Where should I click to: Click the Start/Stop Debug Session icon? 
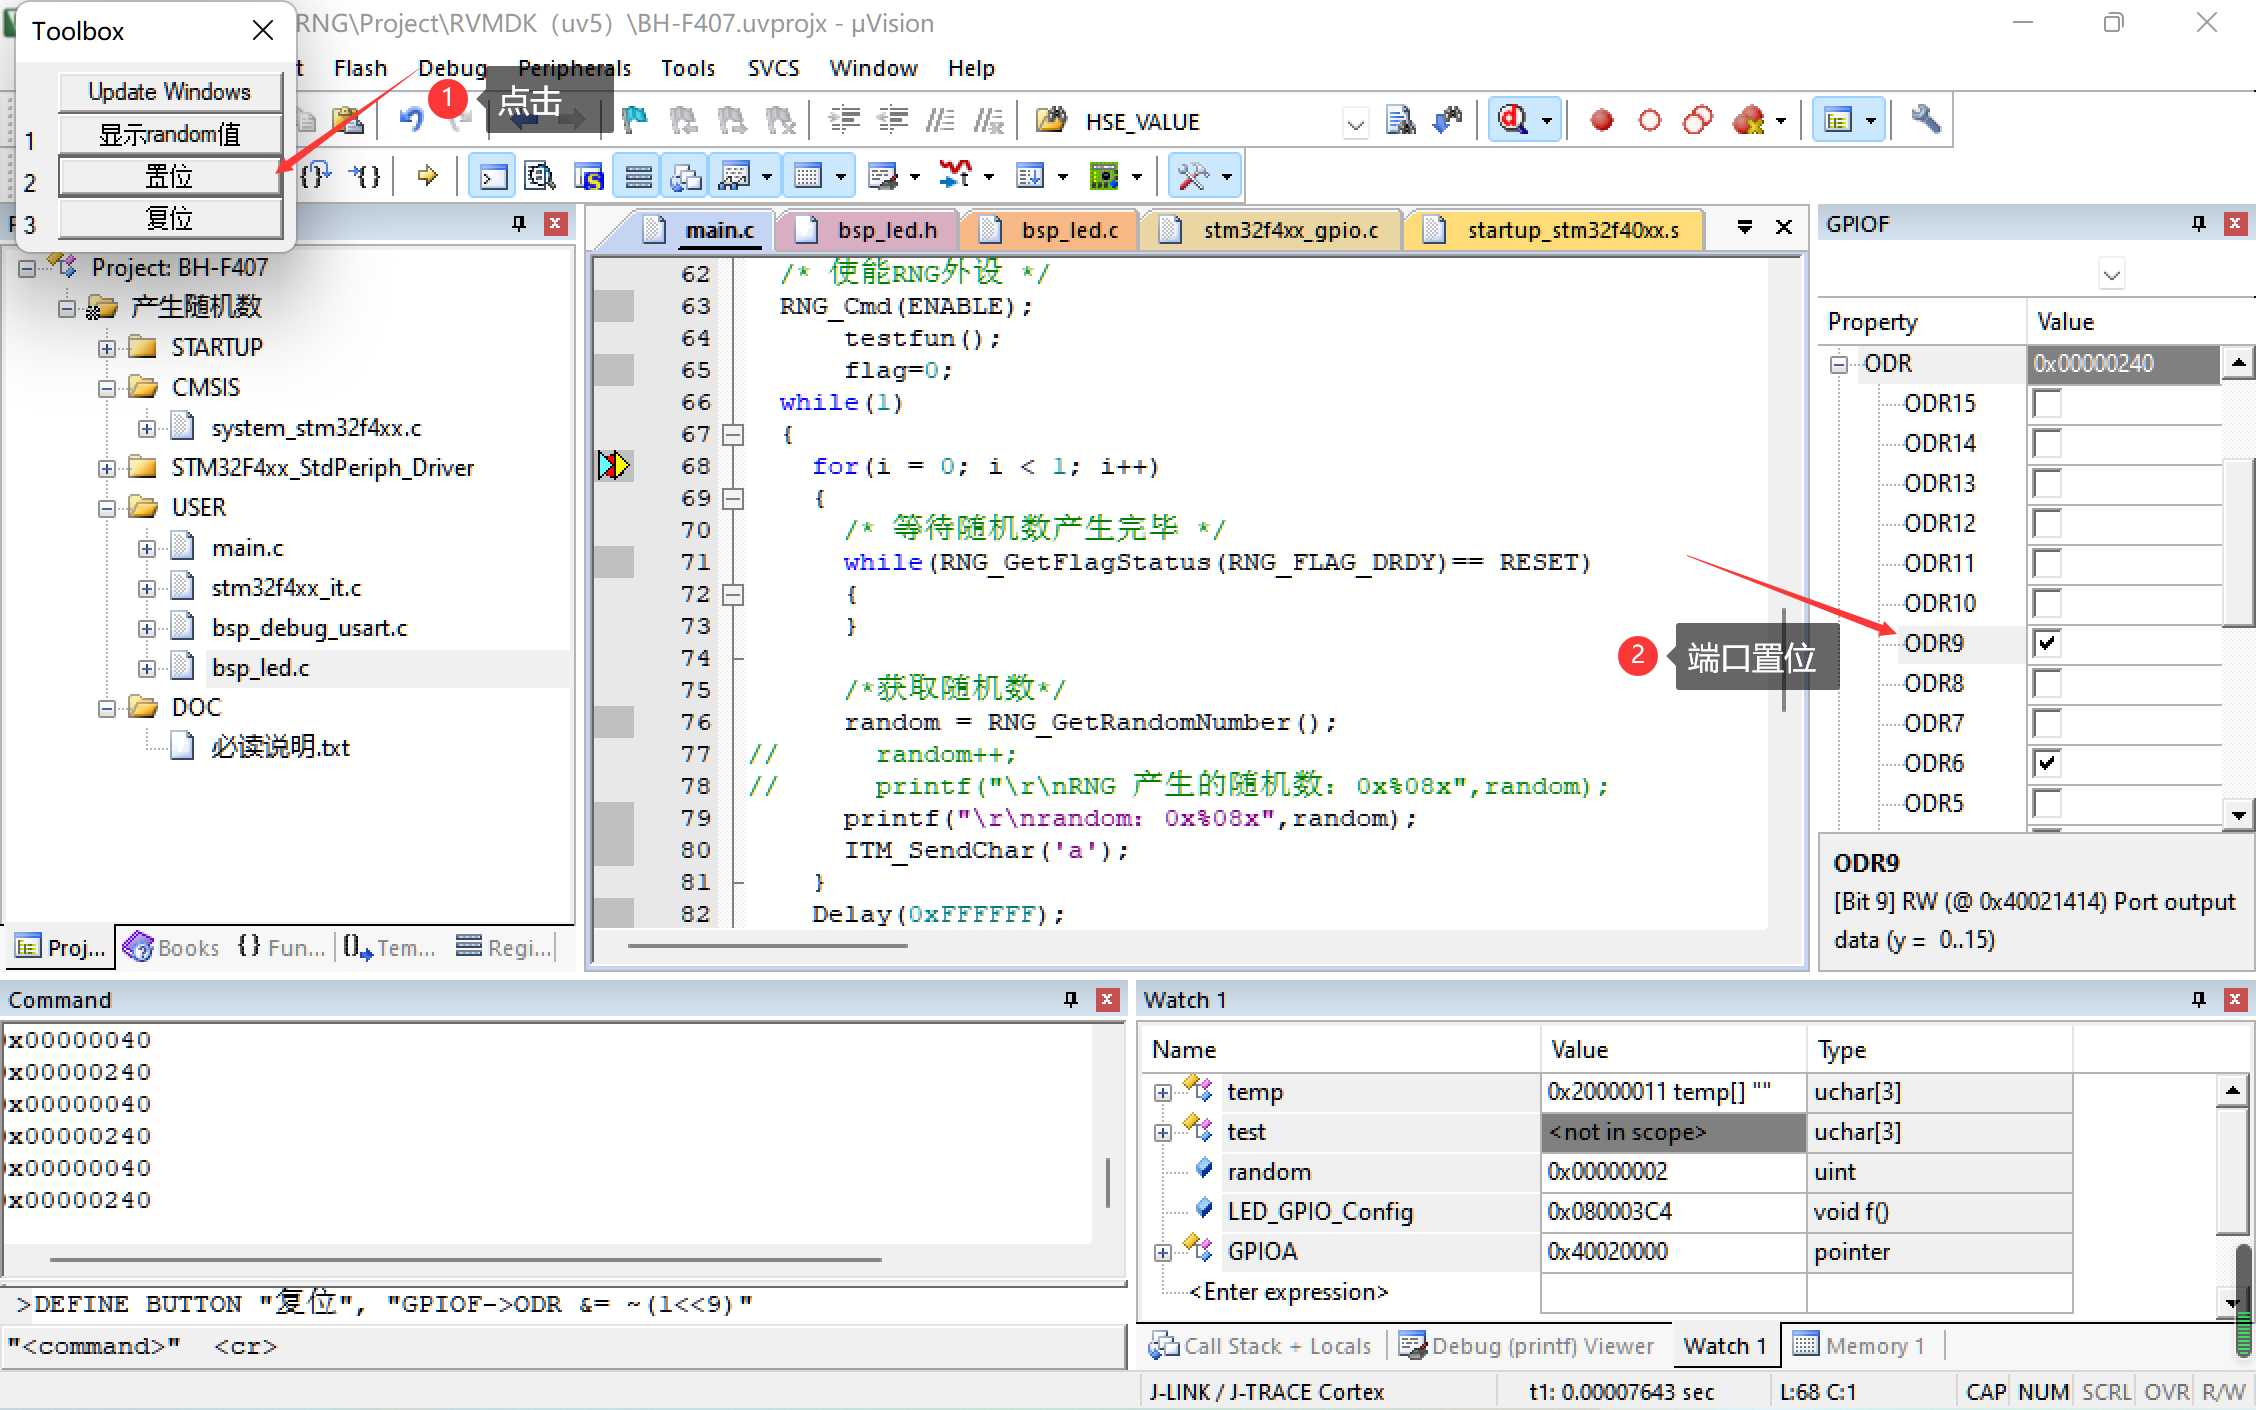click(1512, 120)
